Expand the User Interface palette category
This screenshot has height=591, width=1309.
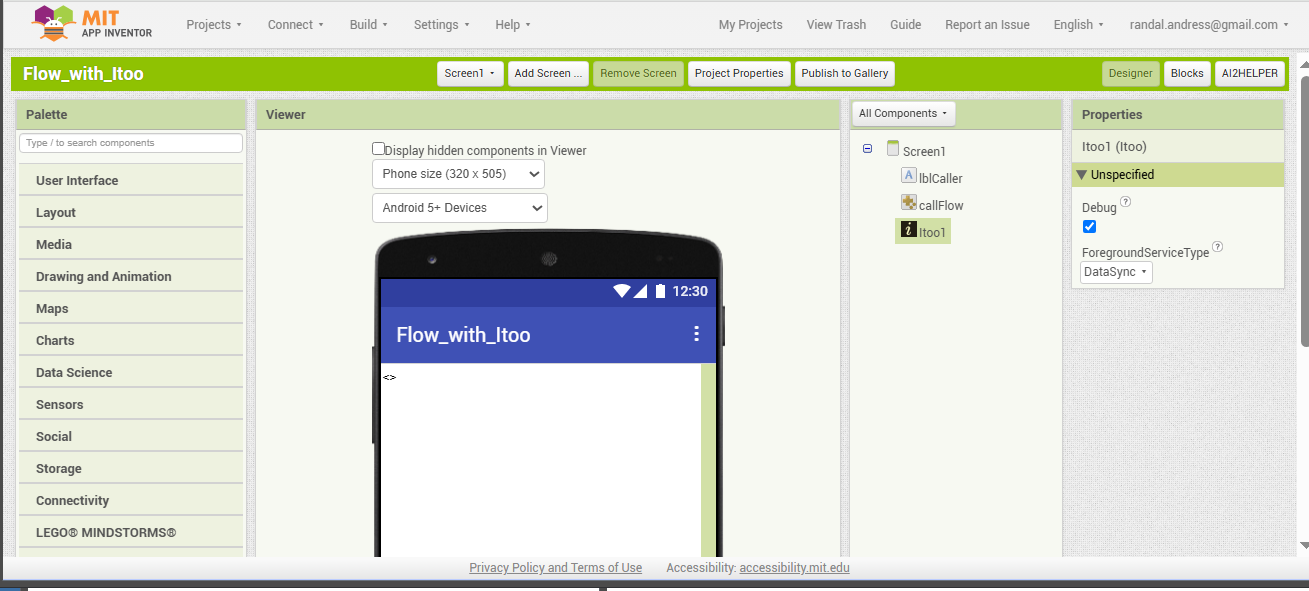click(x=131, y=181)
